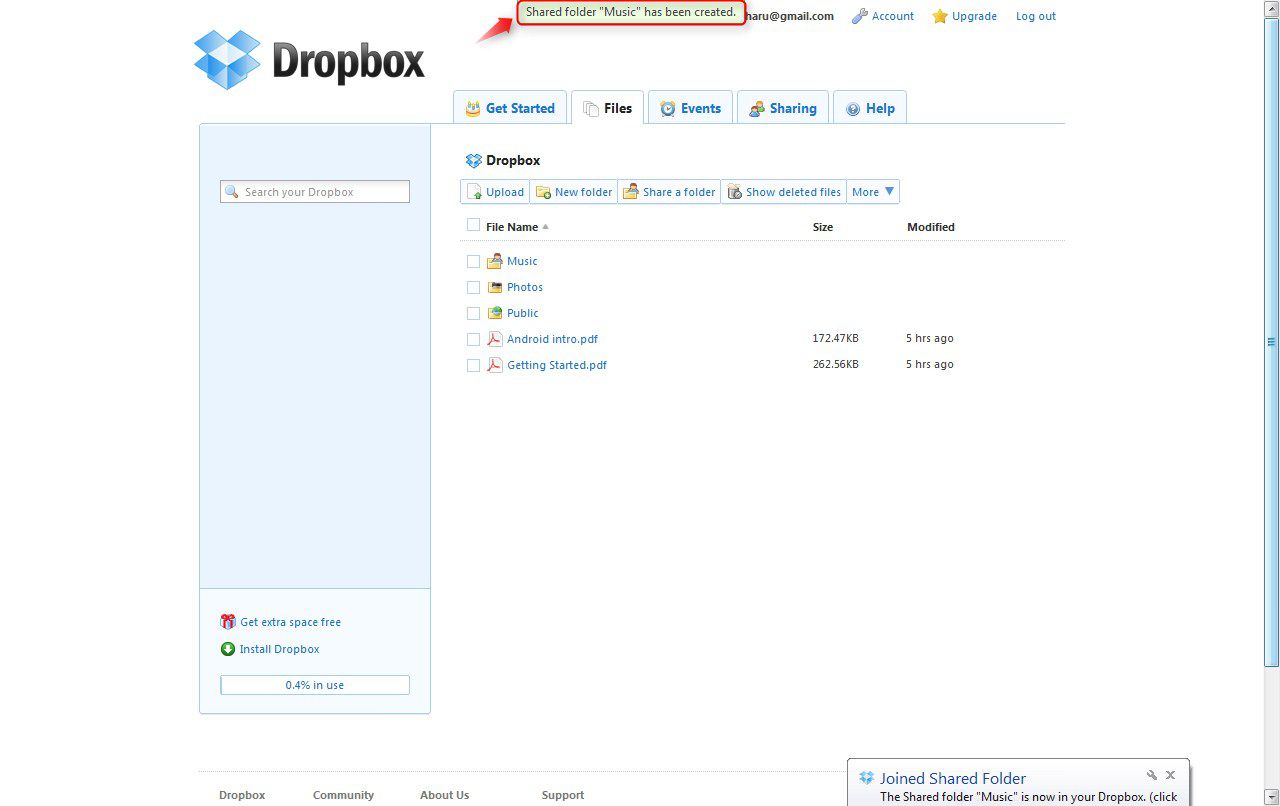This screenshot has height=806, width=1280.
Task: Click the Joined Shared Folder notification title
Action: (x=953, y=778)
